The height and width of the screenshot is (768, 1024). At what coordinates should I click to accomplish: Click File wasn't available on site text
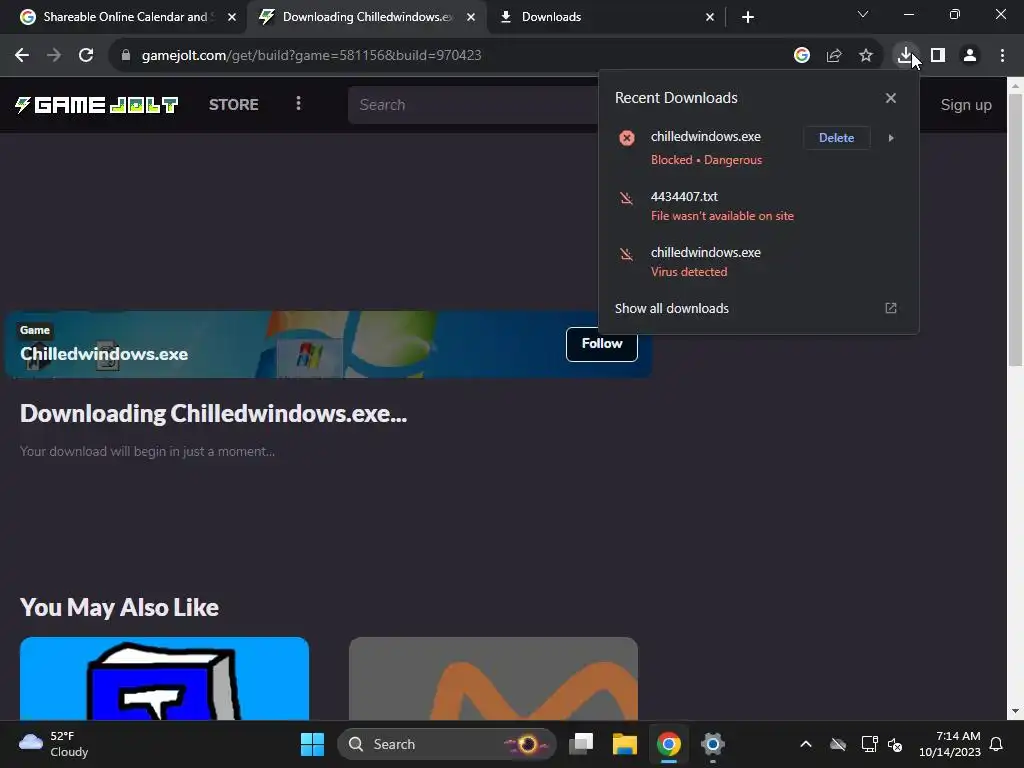722,216
